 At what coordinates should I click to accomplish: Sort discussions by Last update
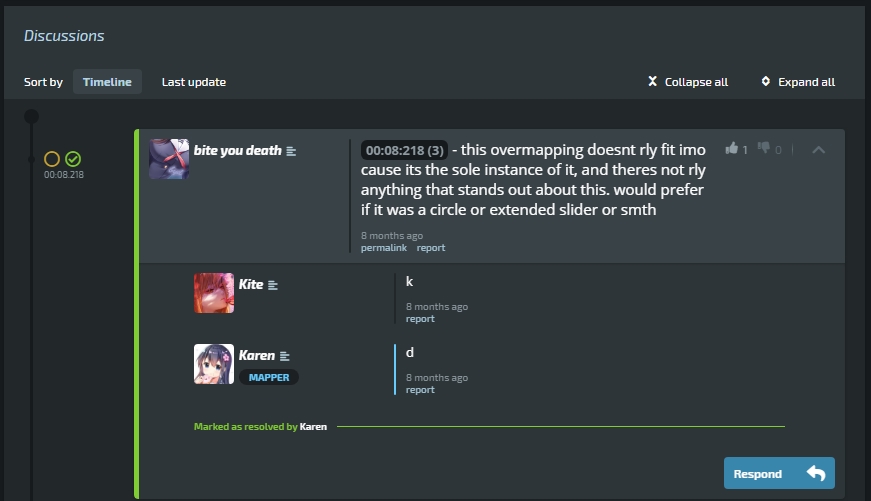coord(194,82)
